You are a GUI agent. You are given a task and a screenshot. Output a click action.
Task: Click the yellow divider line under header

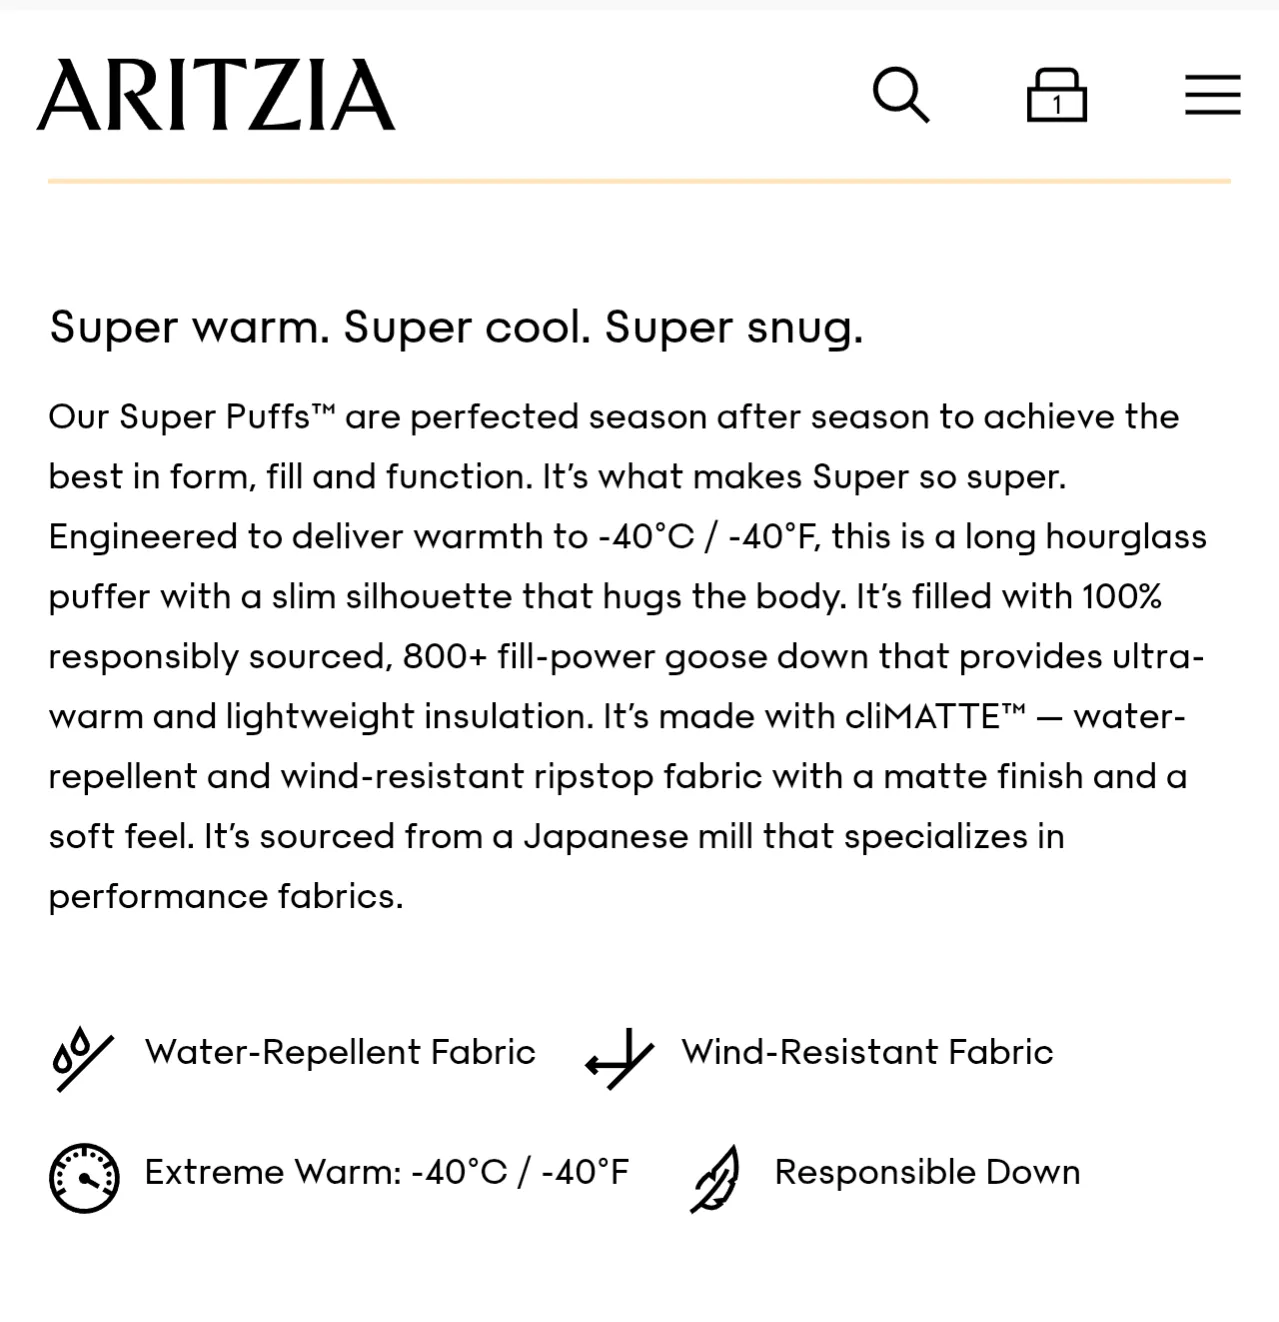coord(639,181)
